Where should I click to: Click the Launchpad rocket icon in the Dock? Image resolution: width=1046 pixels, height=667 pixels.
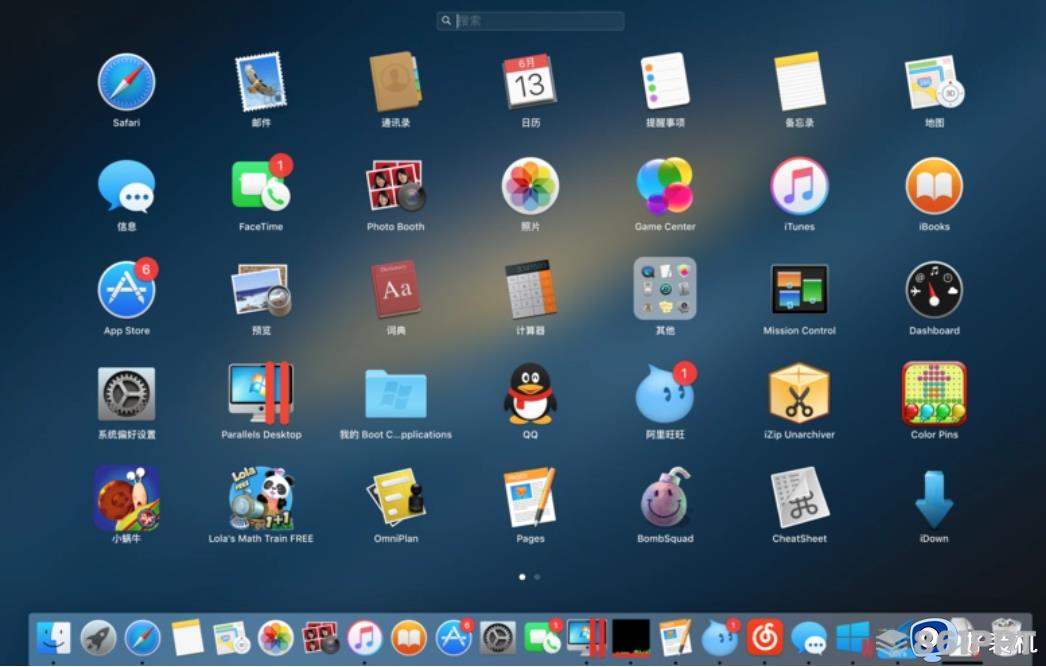point(98,638)
